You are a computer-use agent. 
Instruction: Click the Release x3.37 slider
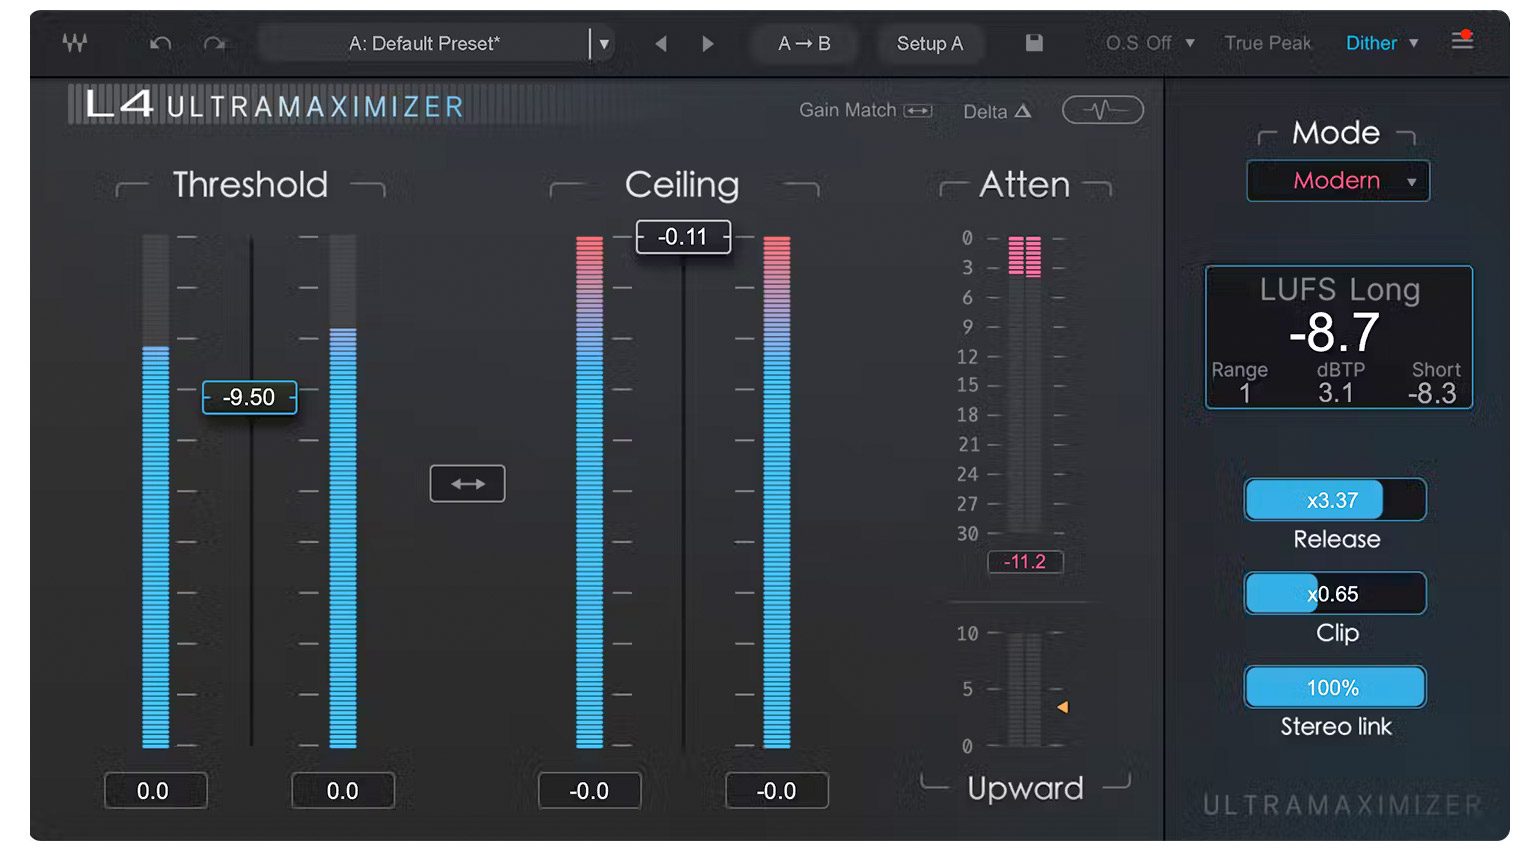tap(1334, 500)
